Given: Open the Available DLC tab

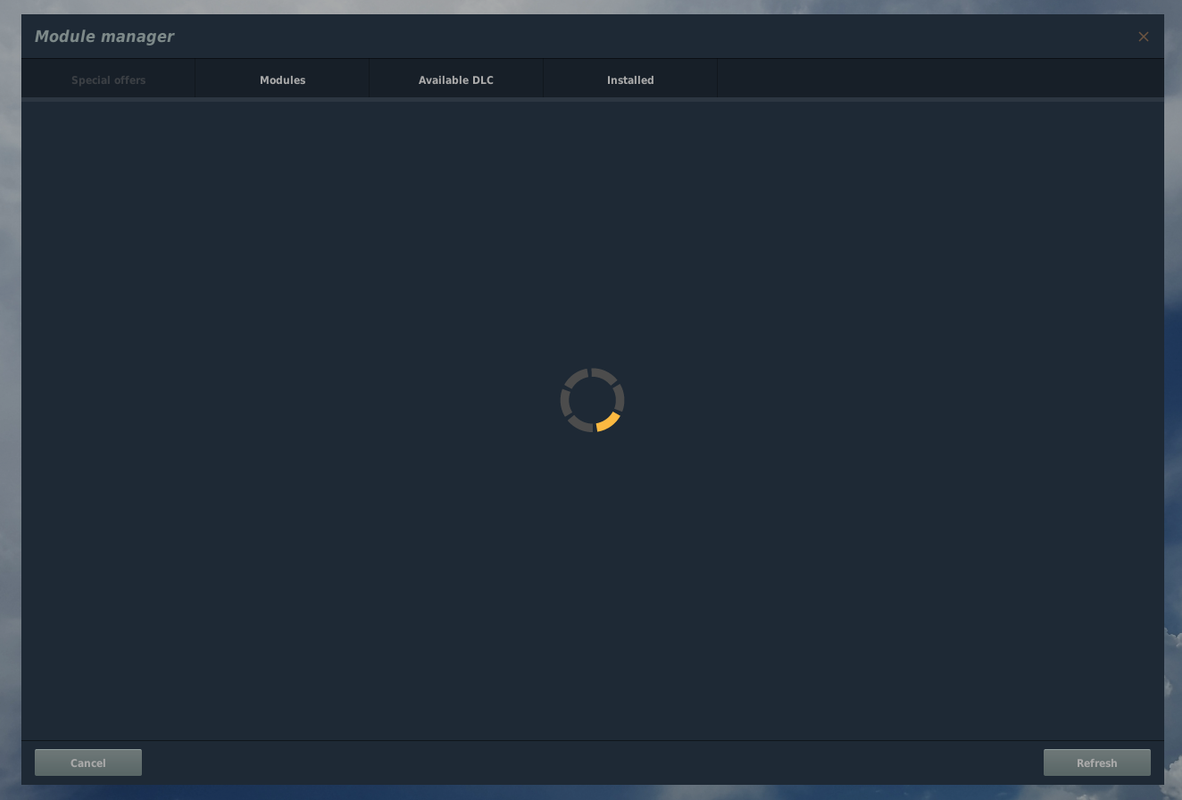Looking at the screenshot, I should [x=456, y=80].
